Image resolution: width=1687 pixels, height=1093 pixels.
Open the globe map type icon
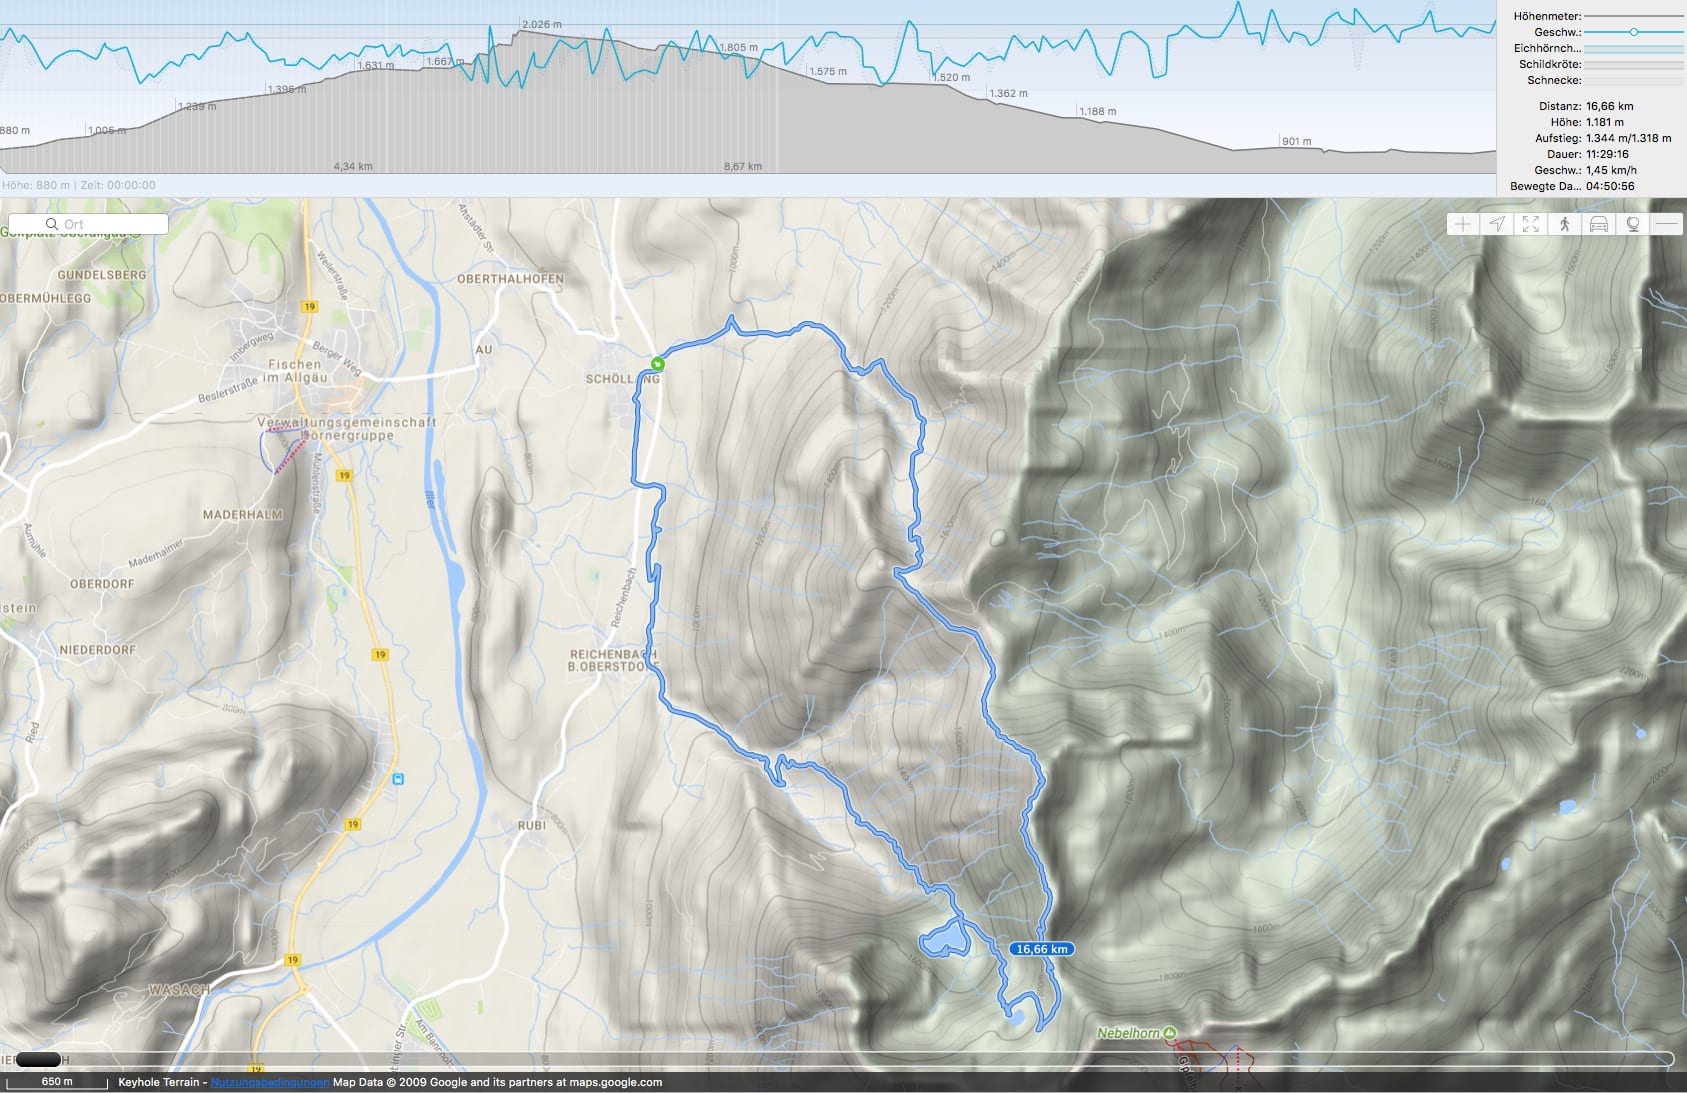pos(1632,224)
